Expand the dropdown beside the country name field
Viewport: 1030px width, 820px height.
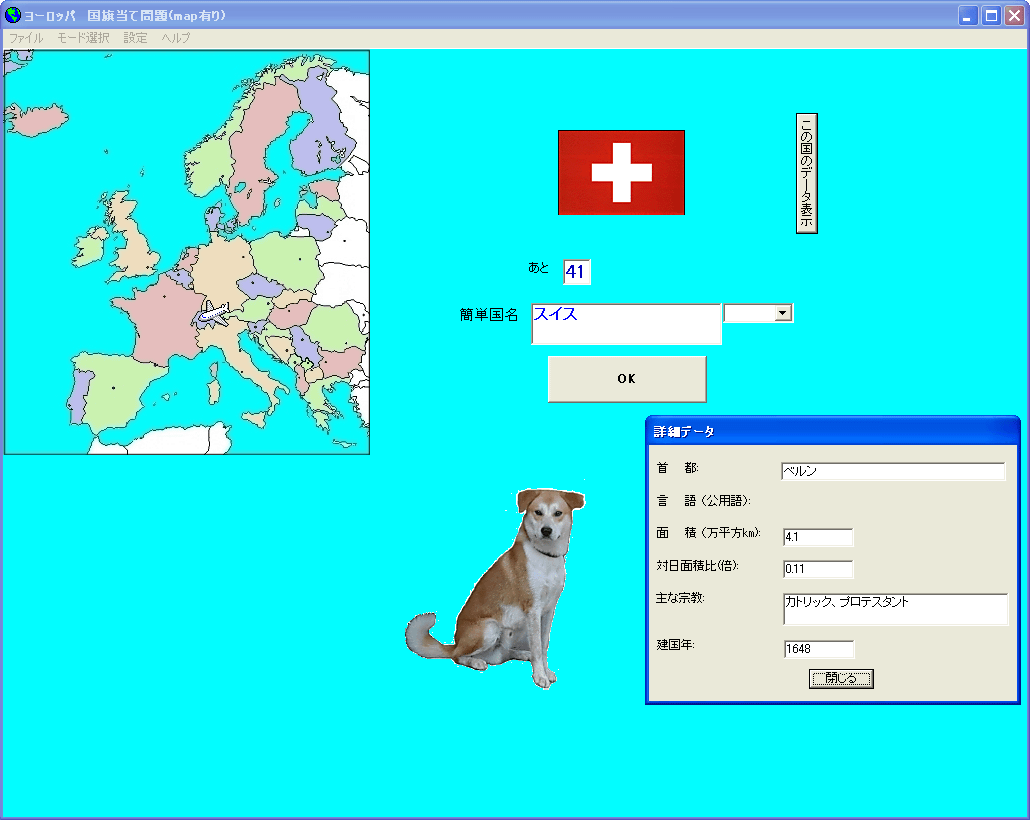782,313
